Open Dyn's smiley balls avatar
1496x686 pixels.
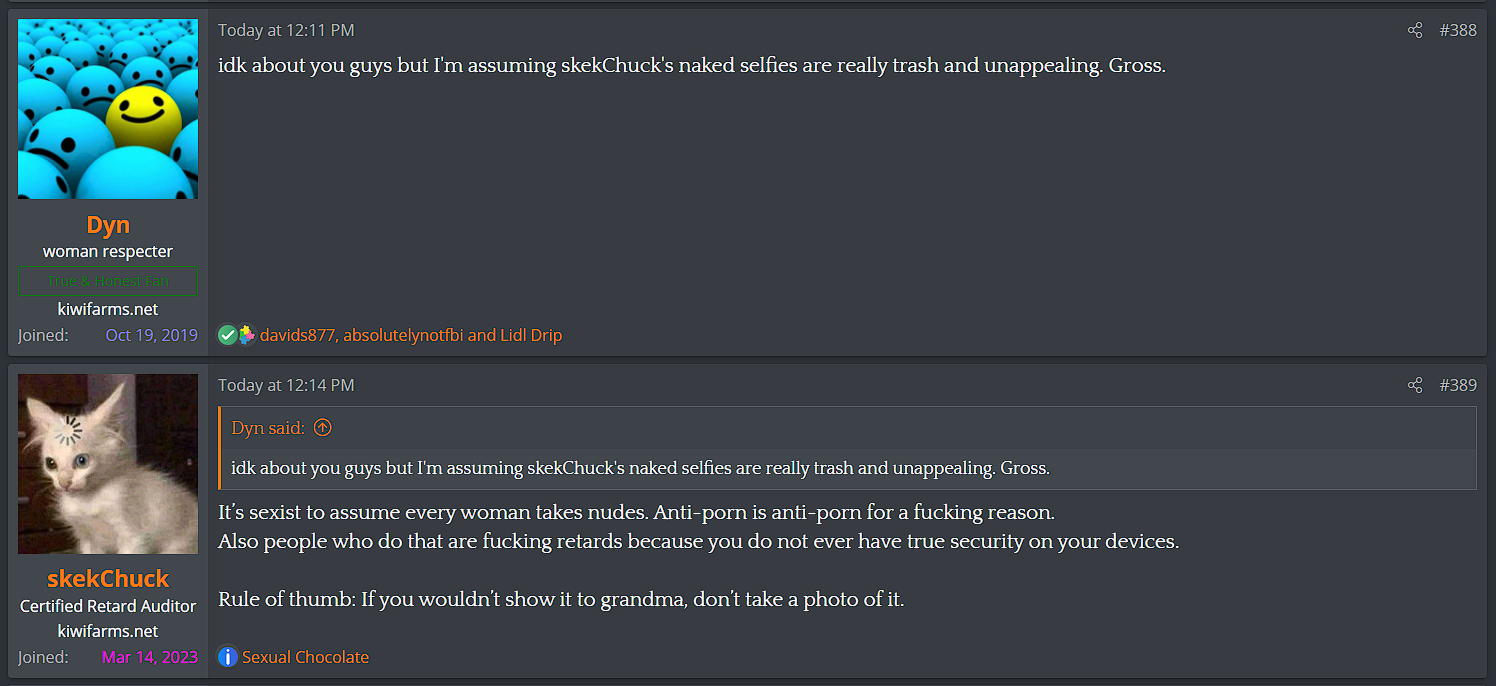pos(108,109)
